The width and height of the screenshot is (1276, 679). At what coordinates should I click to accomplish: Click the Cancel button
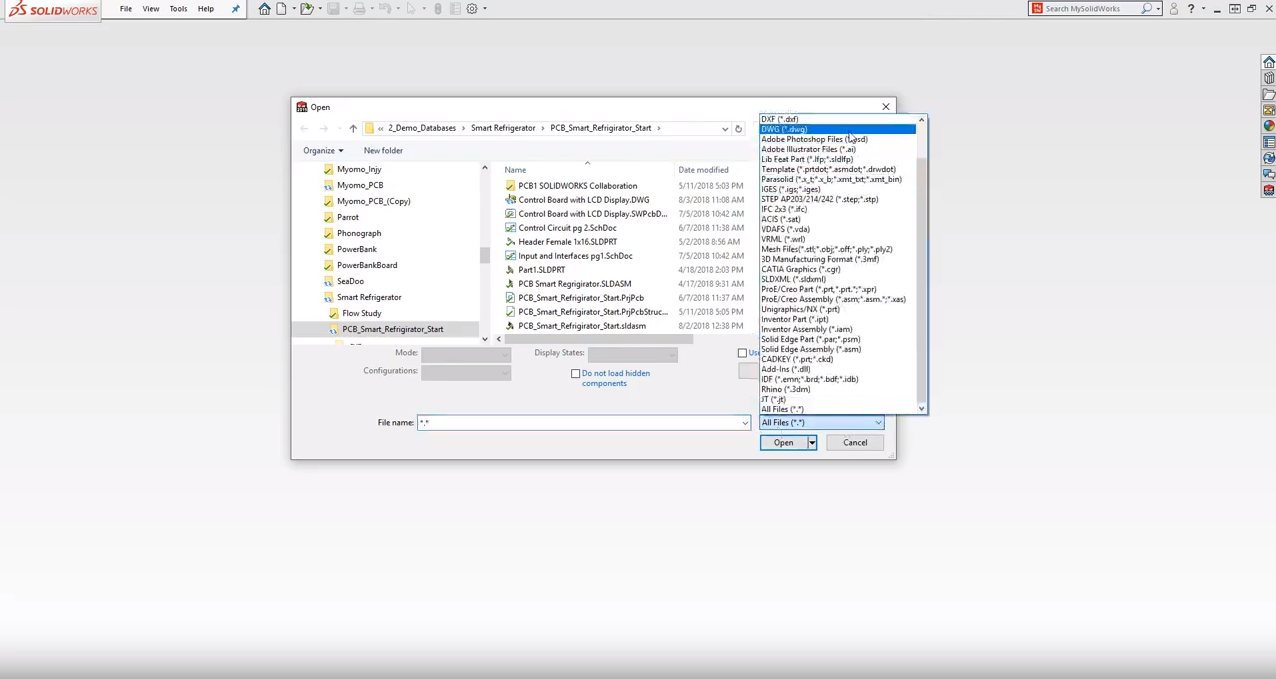click(x=855, y=443)
